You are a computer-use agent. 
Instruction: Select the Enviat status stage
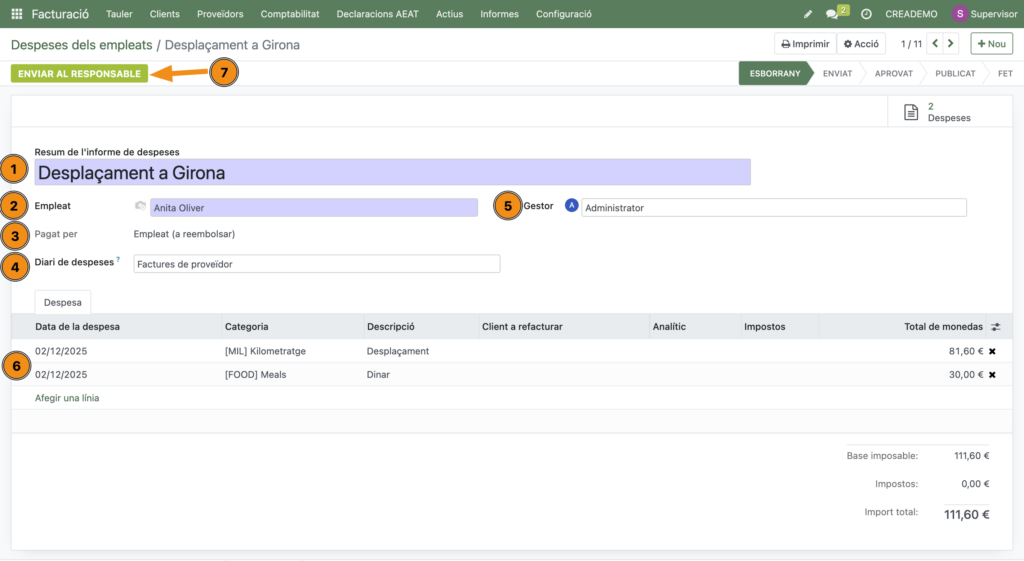pos(837,74)
